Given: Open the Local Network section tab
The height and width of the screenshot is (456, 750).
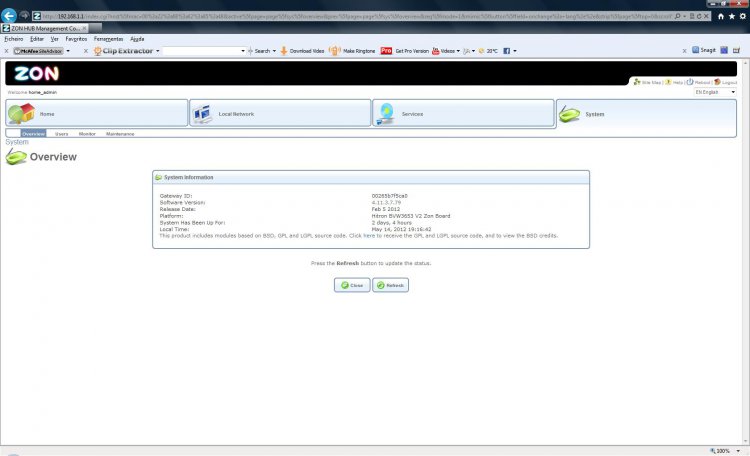Looking at the screenshot, I should [x=280, y=113].
